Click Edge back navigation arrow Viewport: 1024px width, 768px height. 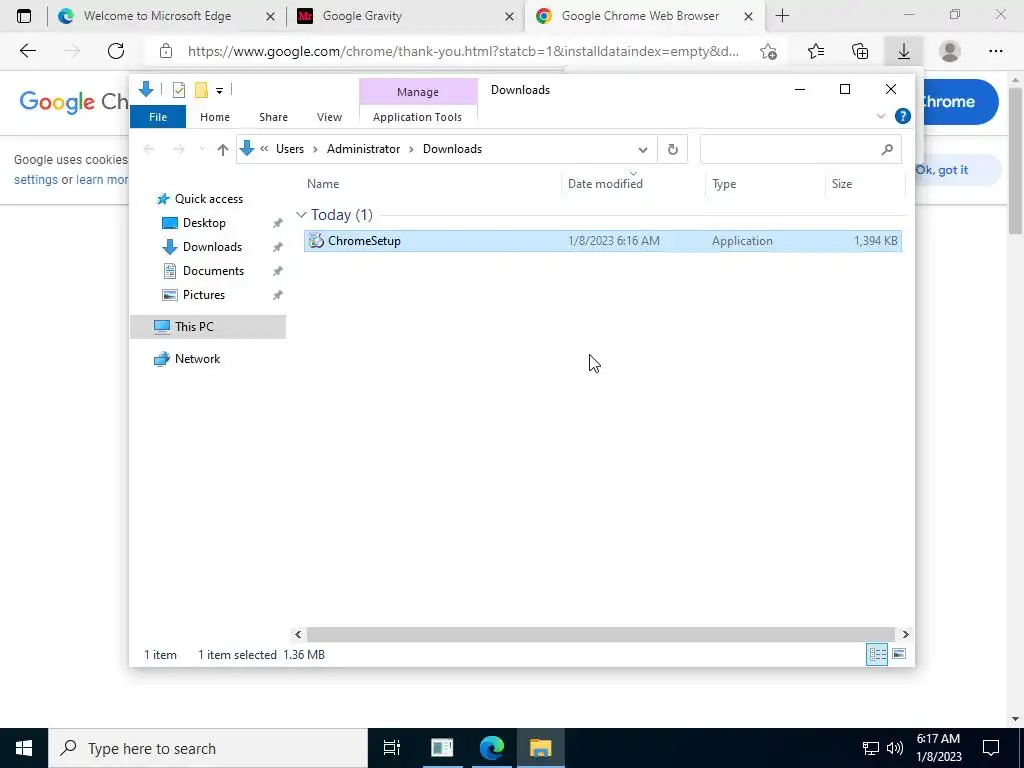coord(27,51)
